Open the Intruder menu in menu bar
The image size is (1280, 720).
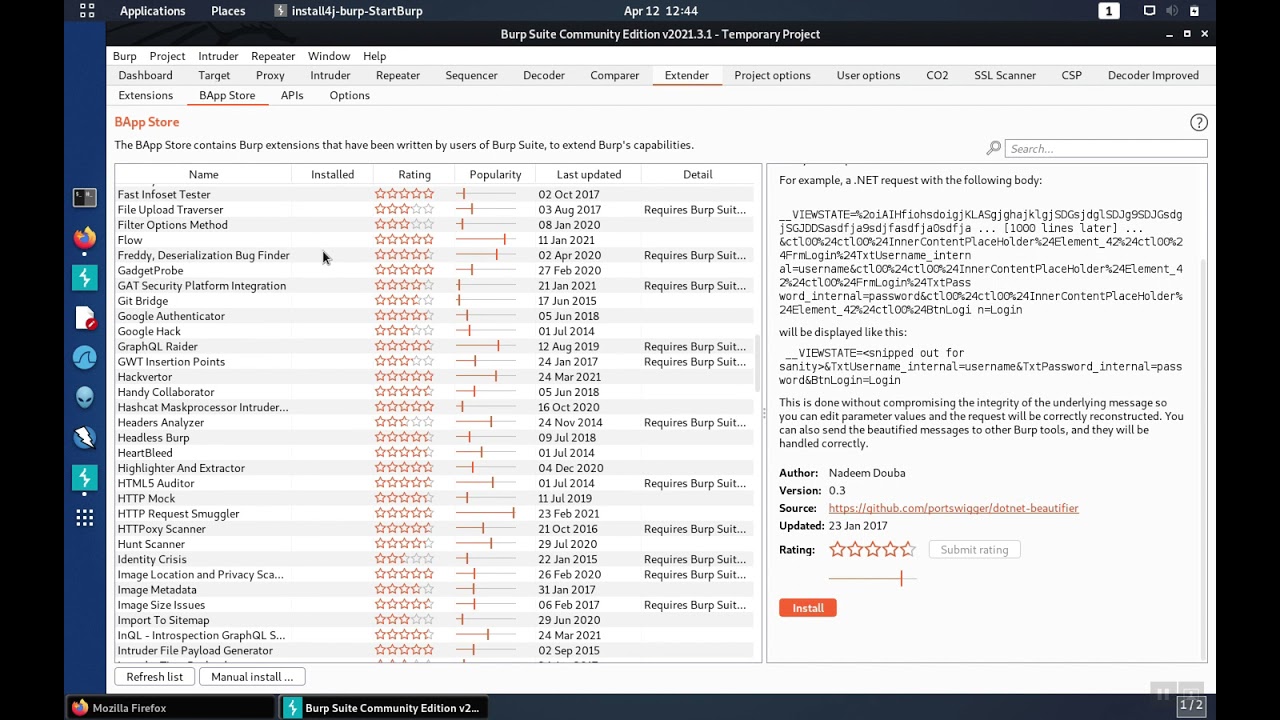218,56
